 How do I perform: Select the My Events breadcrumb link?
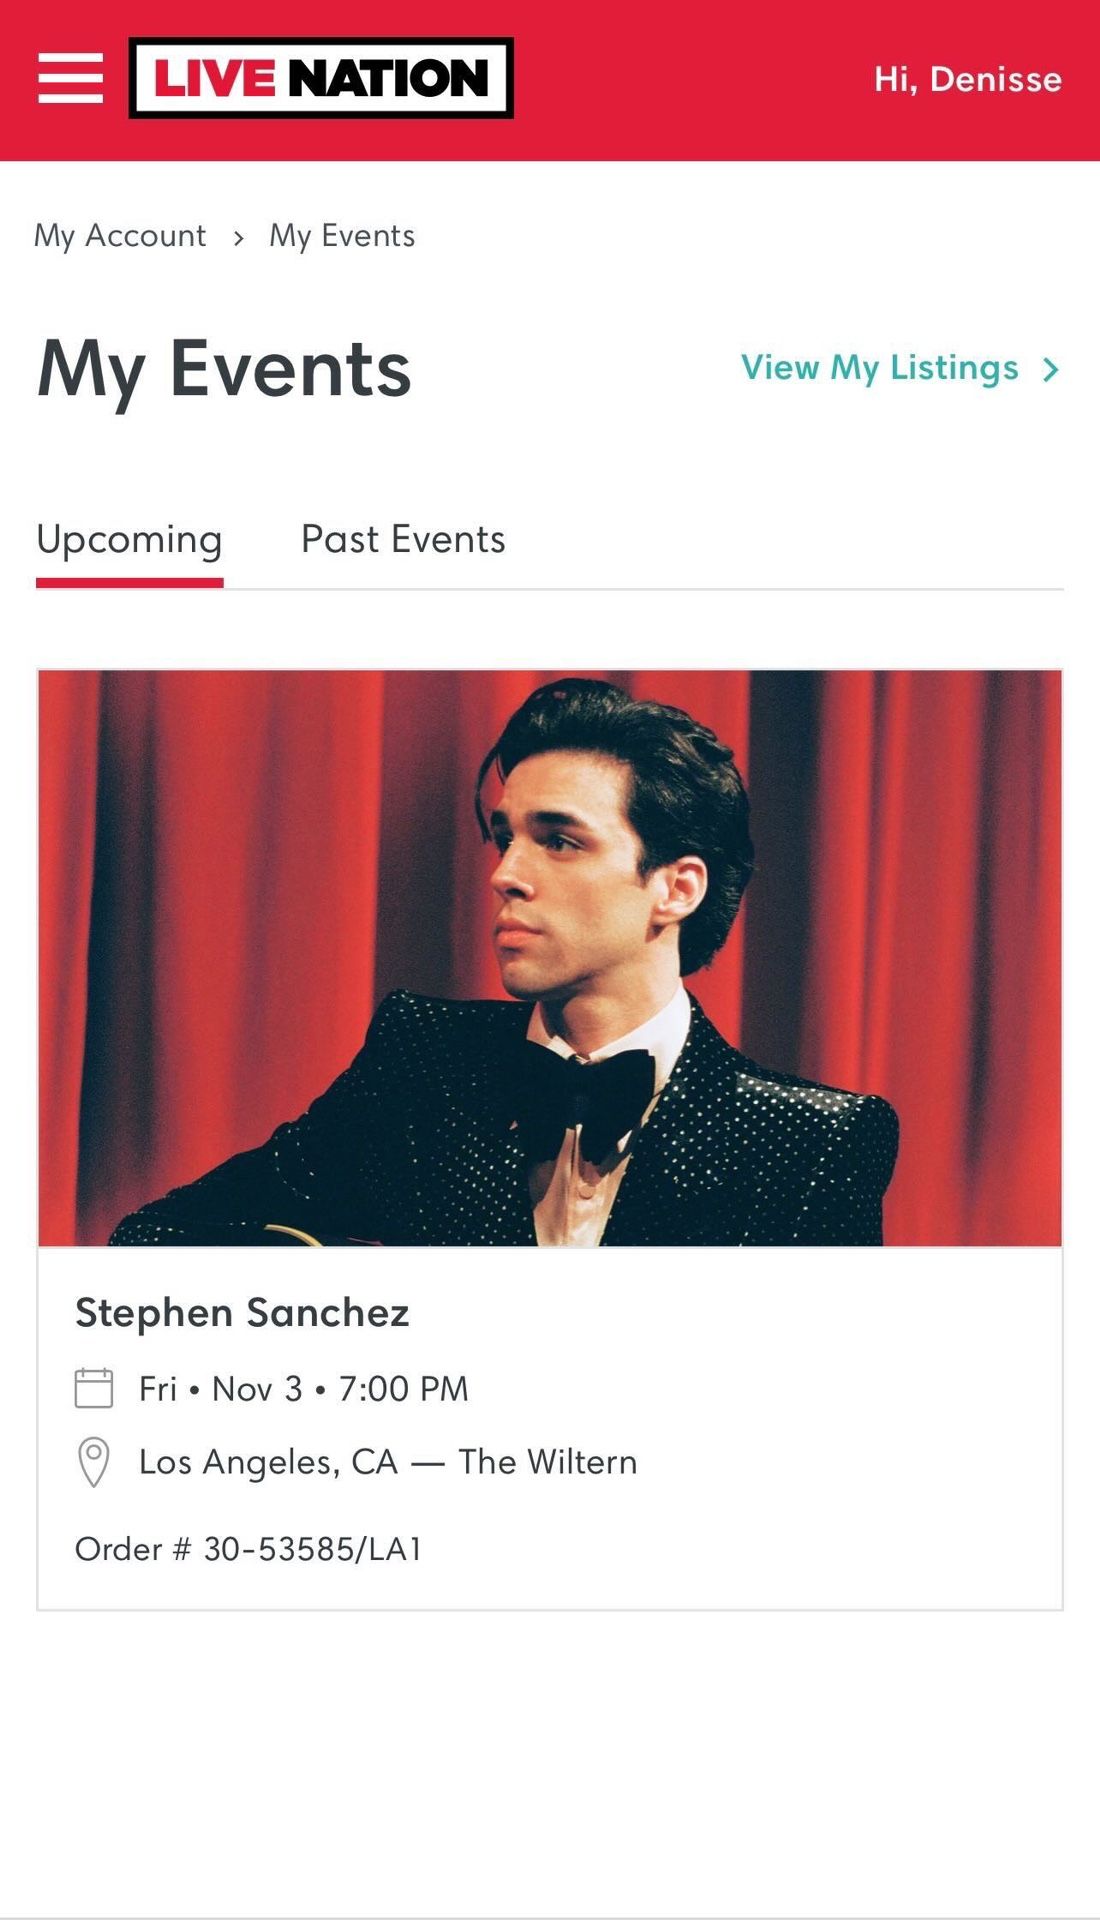(342, 236)
